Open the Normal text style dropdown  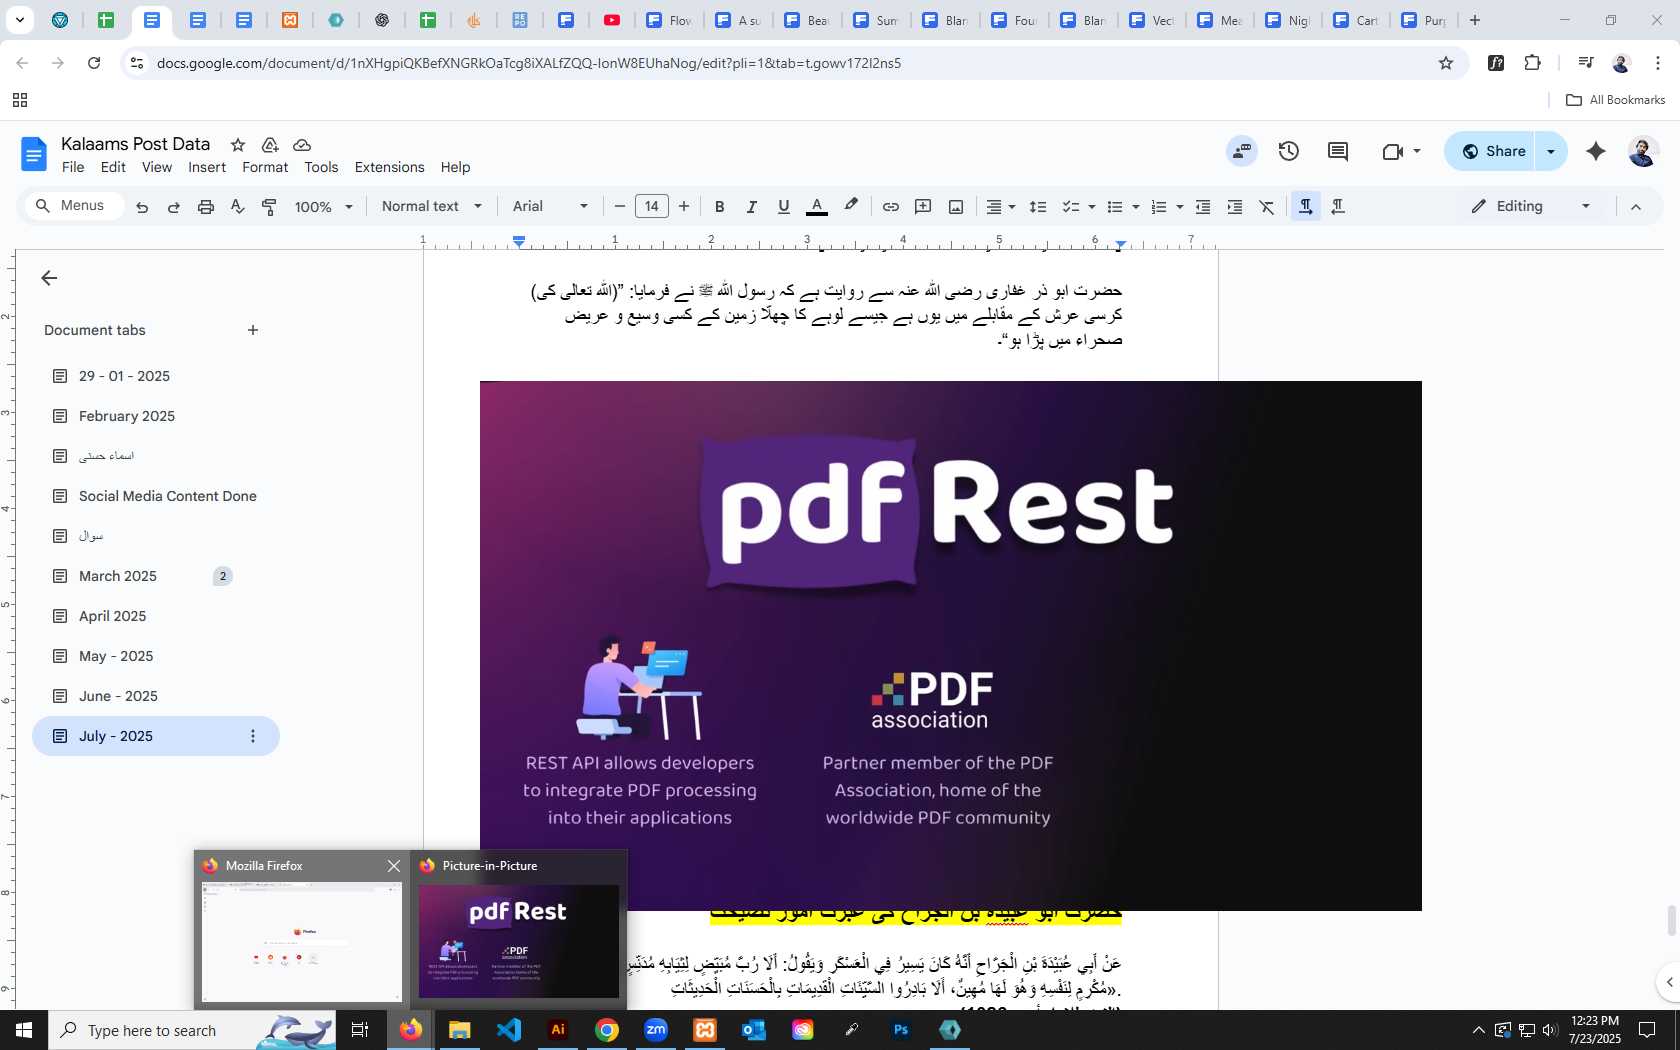point(432,206)
